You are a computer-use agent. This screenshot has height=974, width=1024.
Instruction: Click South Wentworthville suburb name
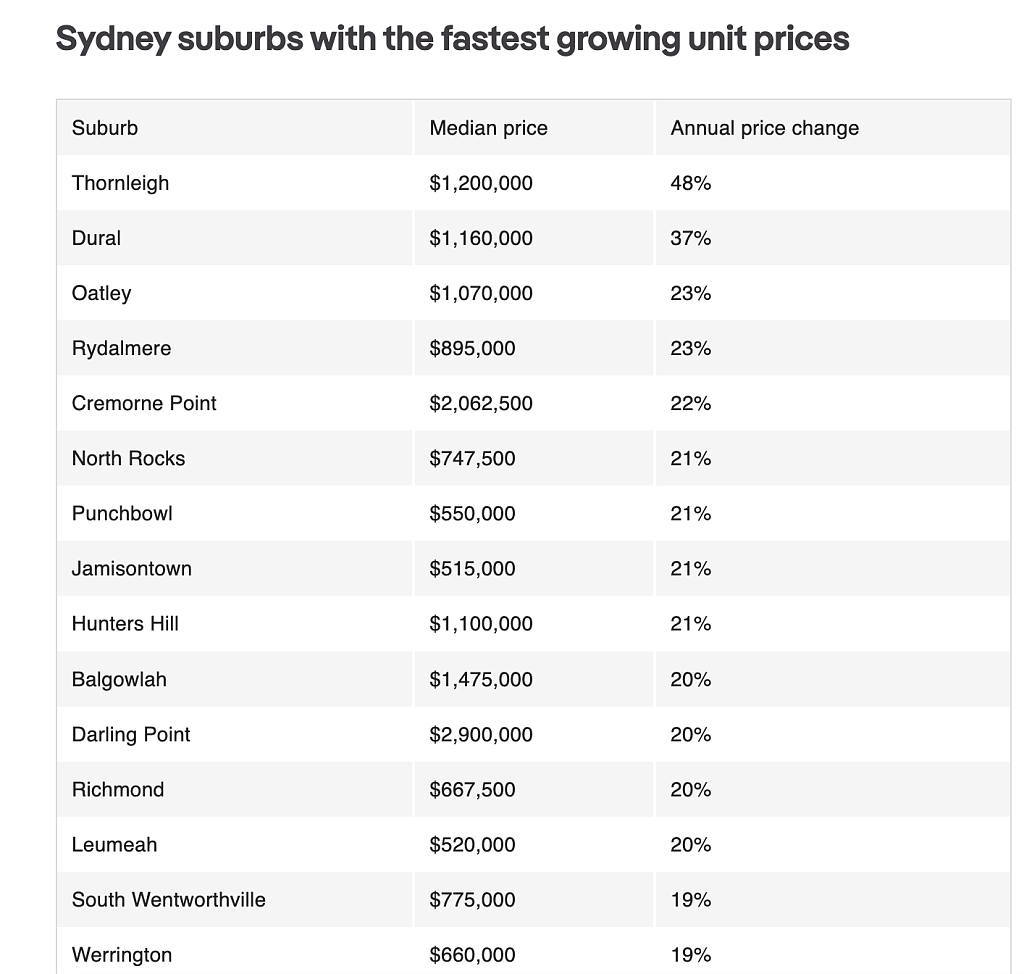coord(168,900)
